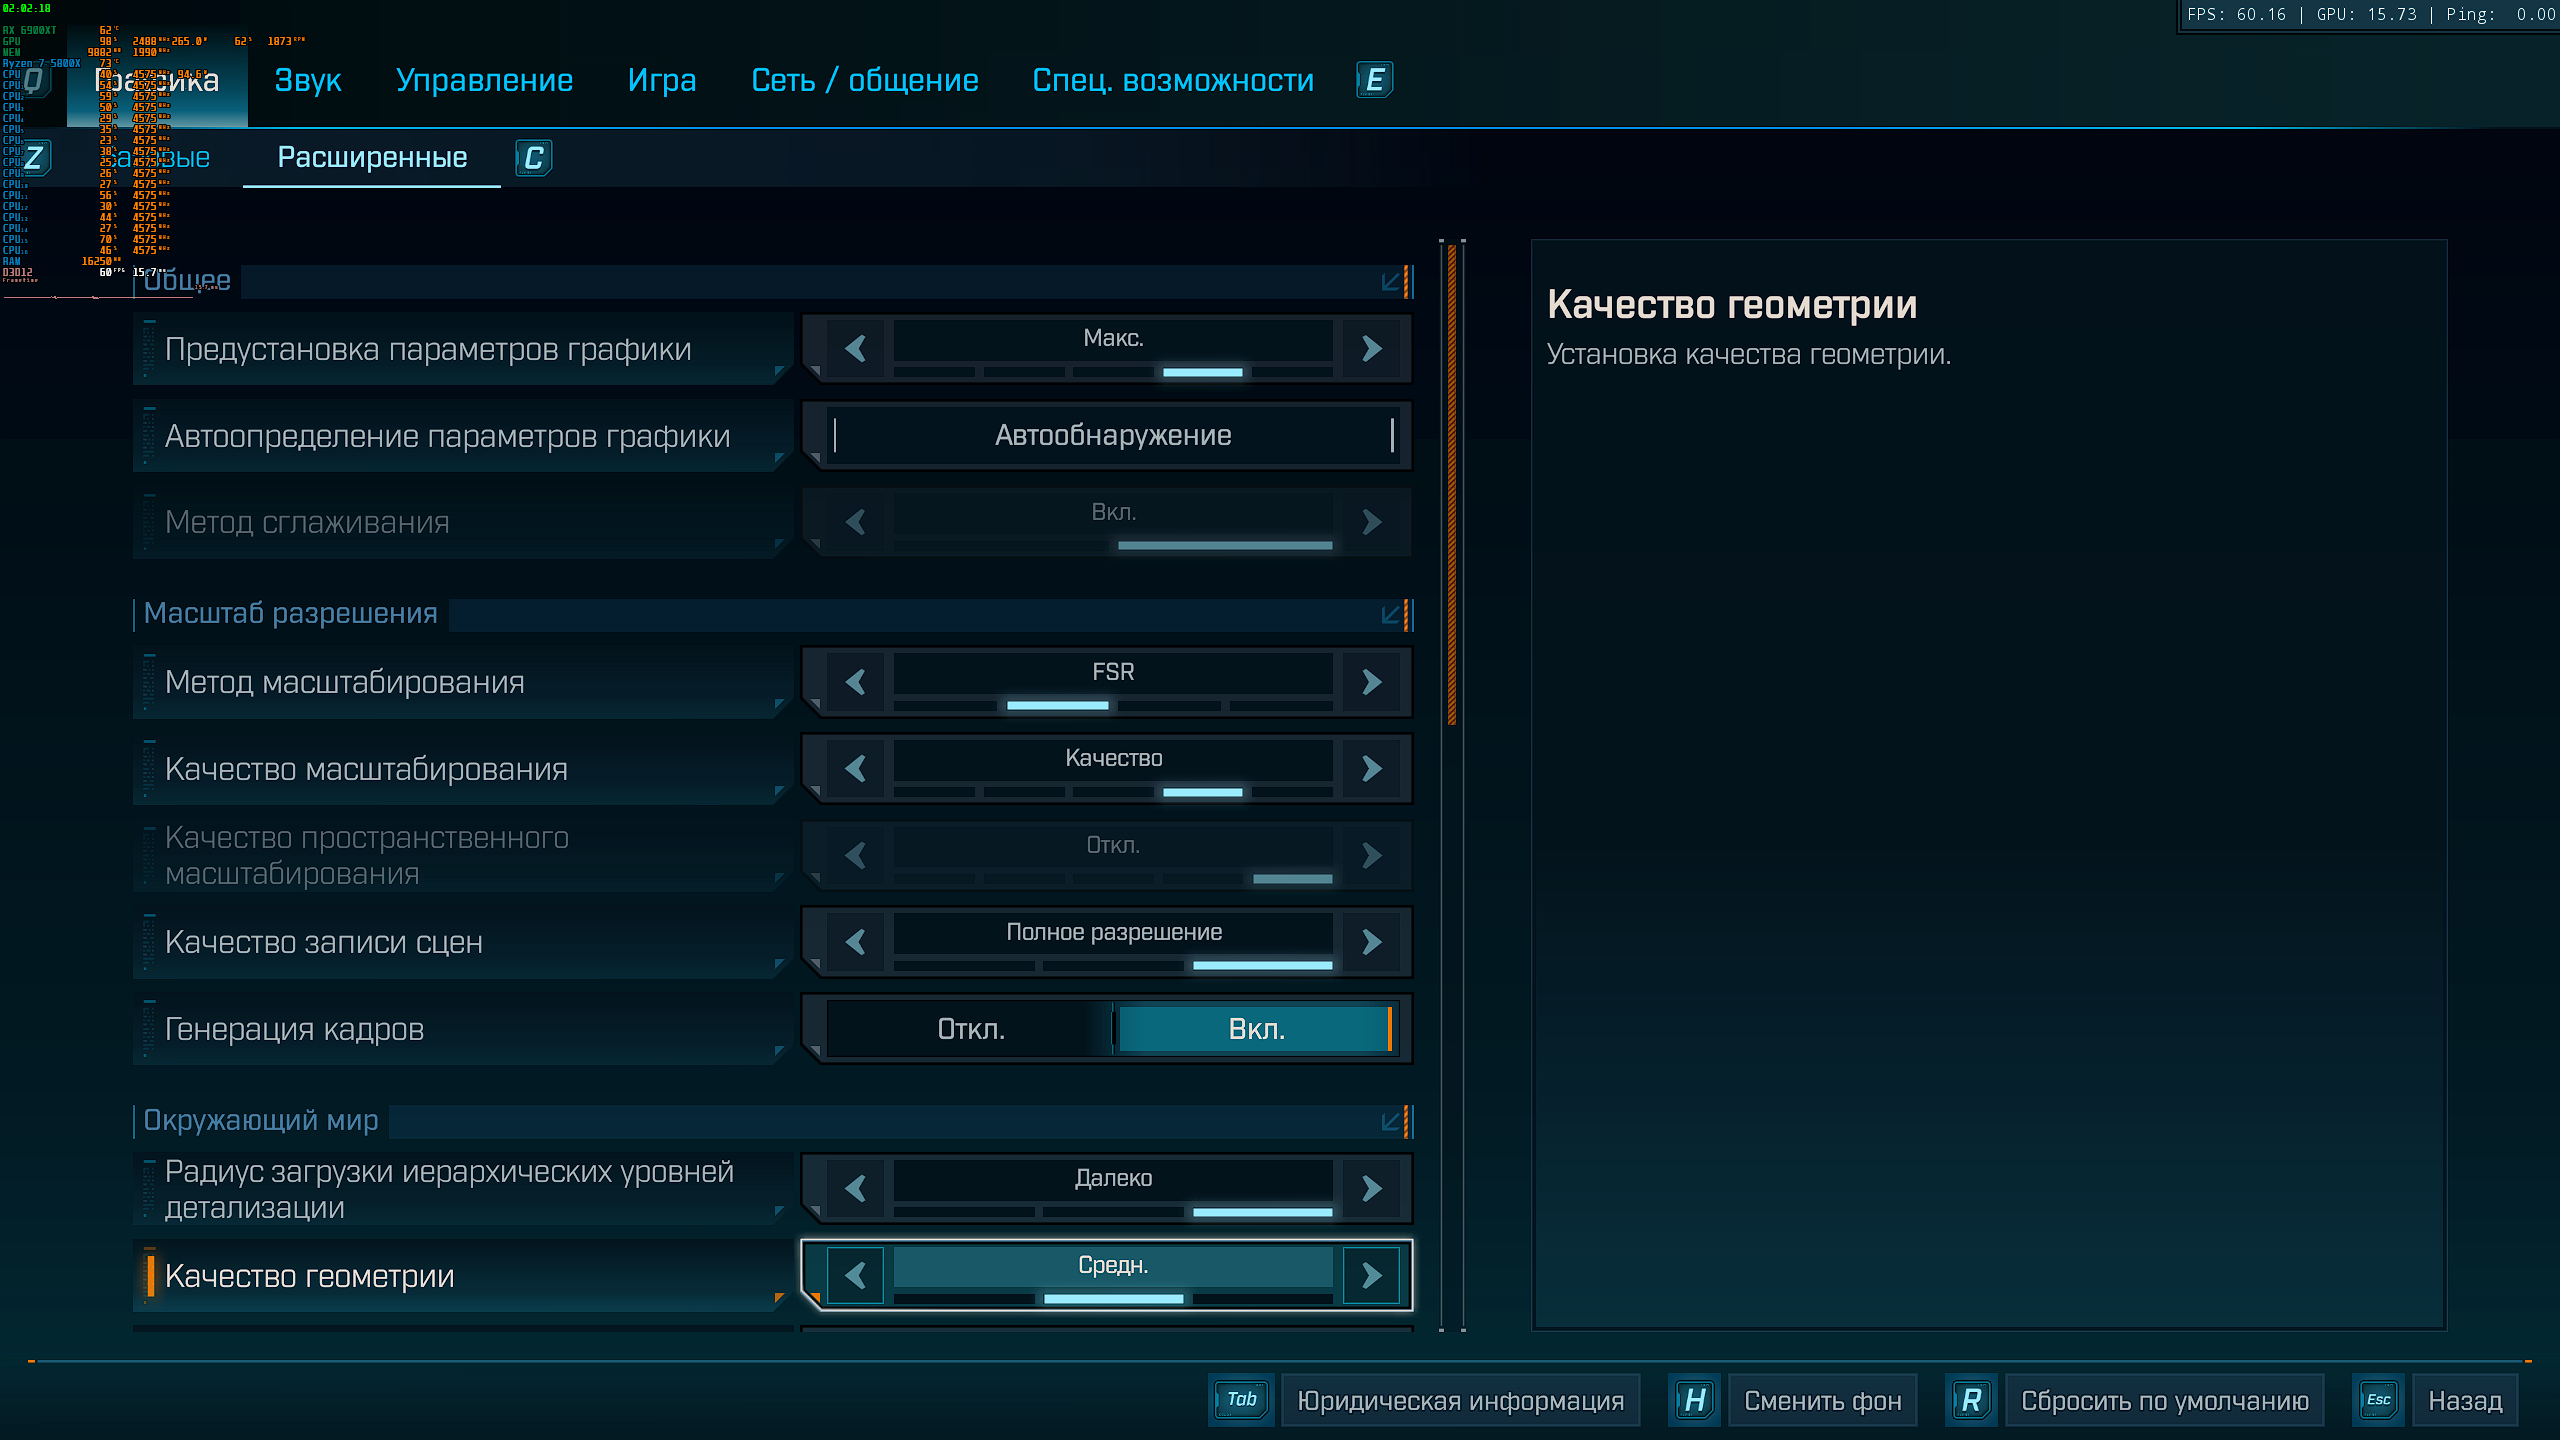Set Генерация кадров to Вкл.
This screenshot has width=2560, height=1440.
(1256, 1029)
